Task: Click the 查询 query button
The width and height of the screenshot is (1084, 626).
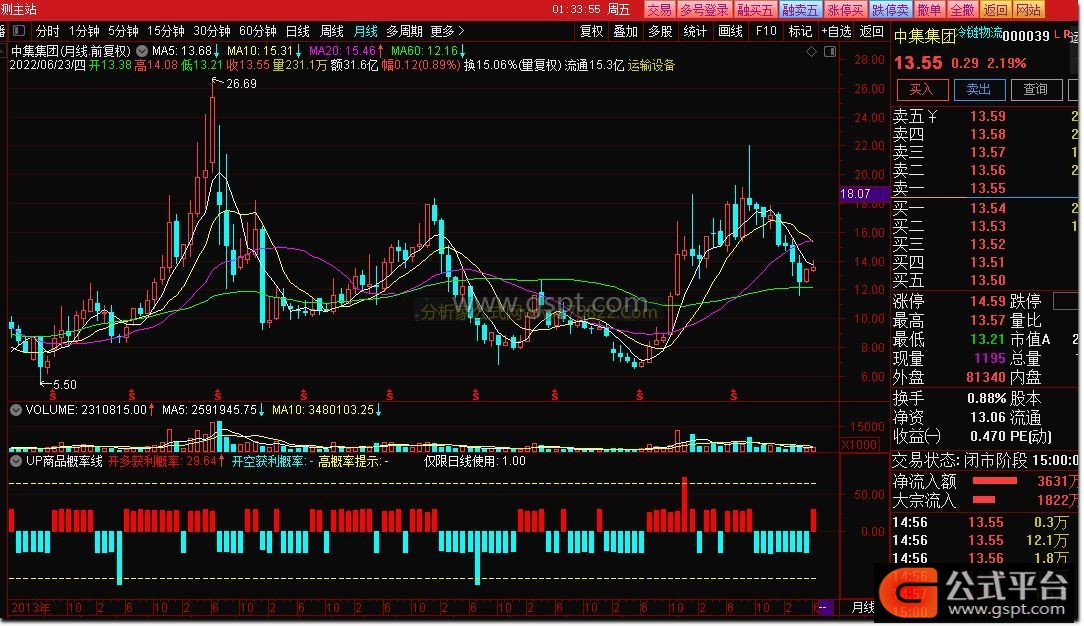Action: (1036, 90)
